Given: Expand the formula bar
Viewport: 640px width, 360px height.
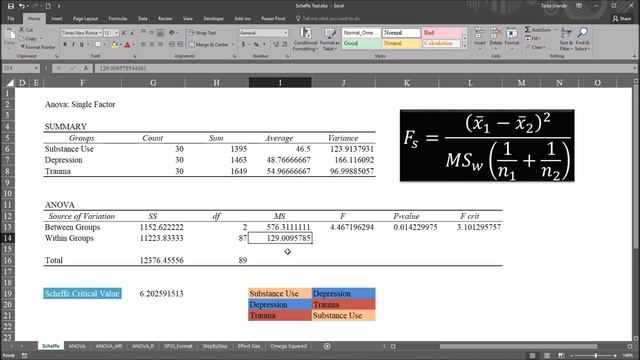Looking at the screenshot, I should [635, 68].
